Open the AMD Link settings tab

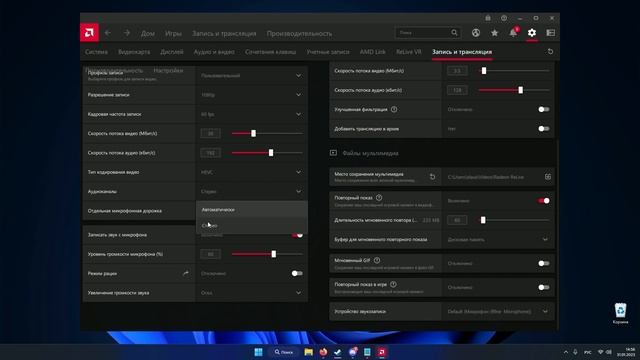tap(373, 52)
